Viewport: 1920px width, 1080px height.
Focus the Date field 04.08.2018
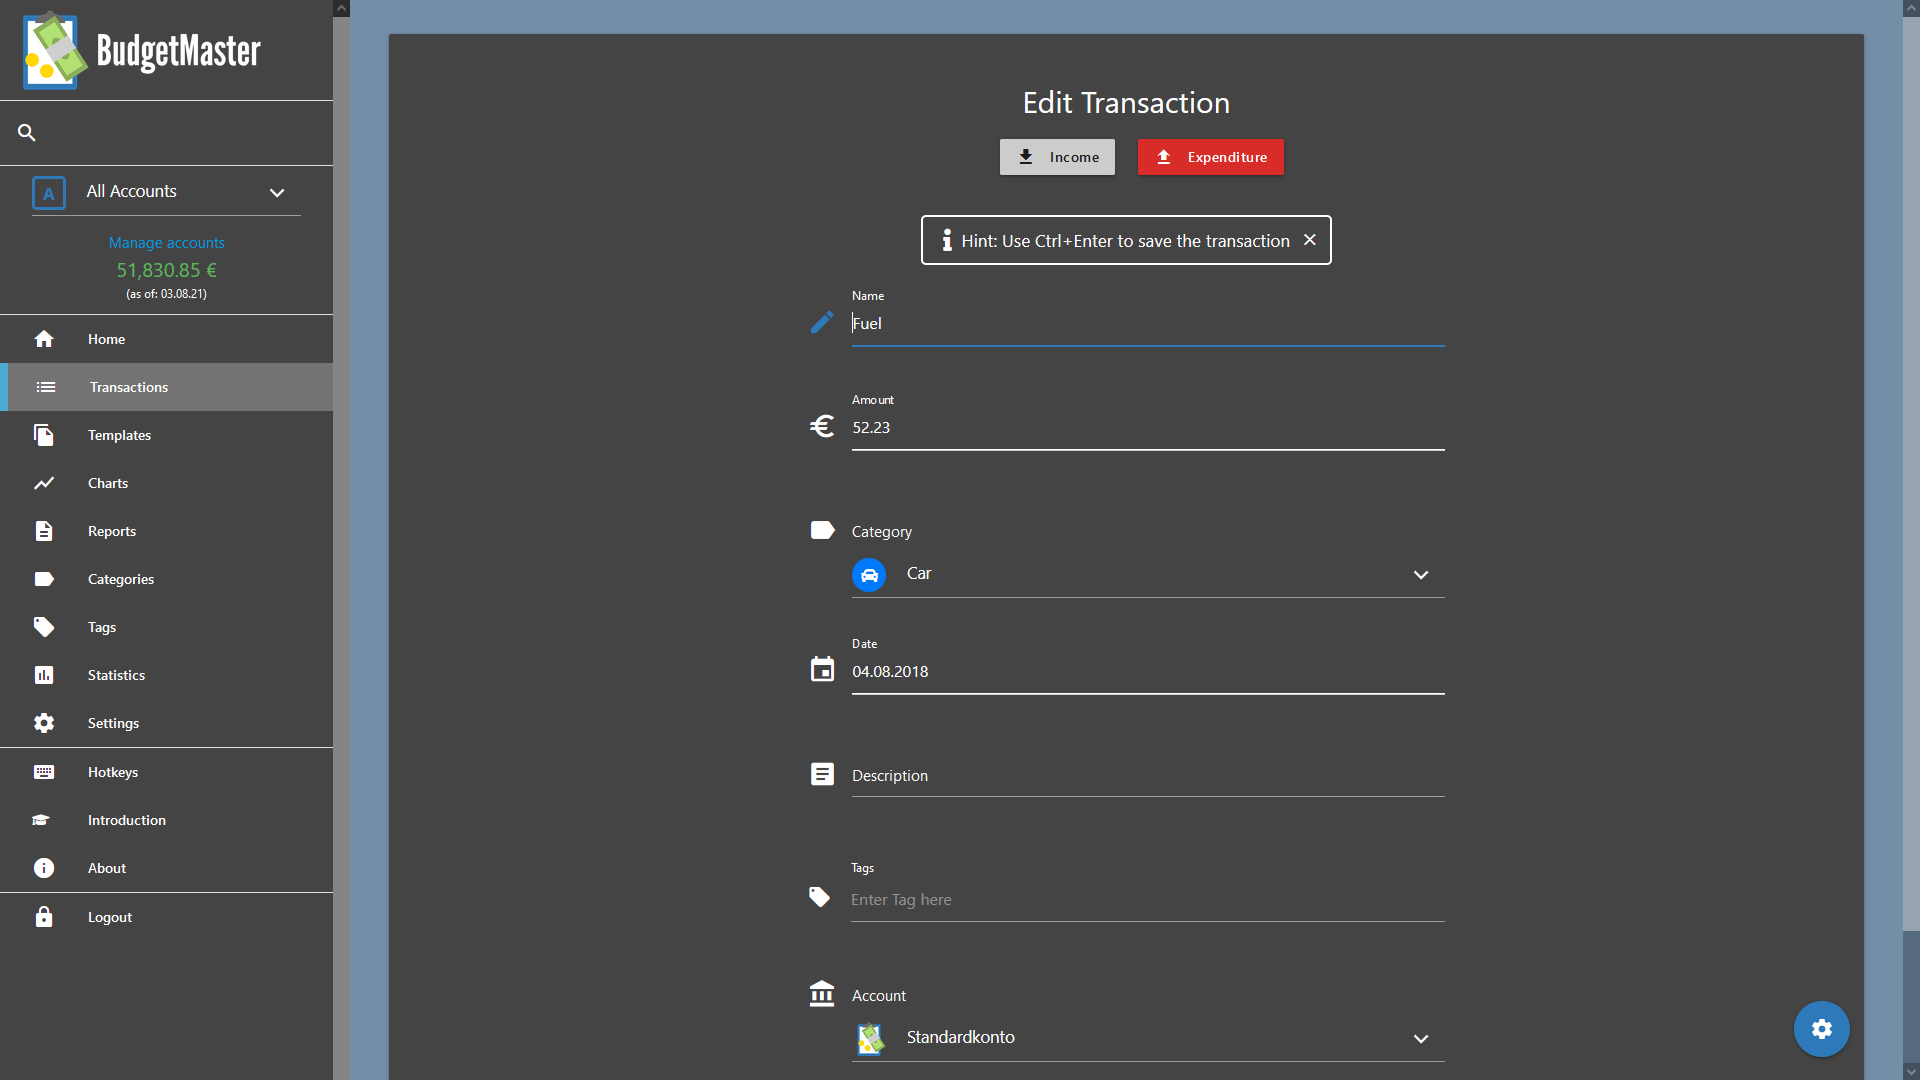click(x=1148, y=672)
